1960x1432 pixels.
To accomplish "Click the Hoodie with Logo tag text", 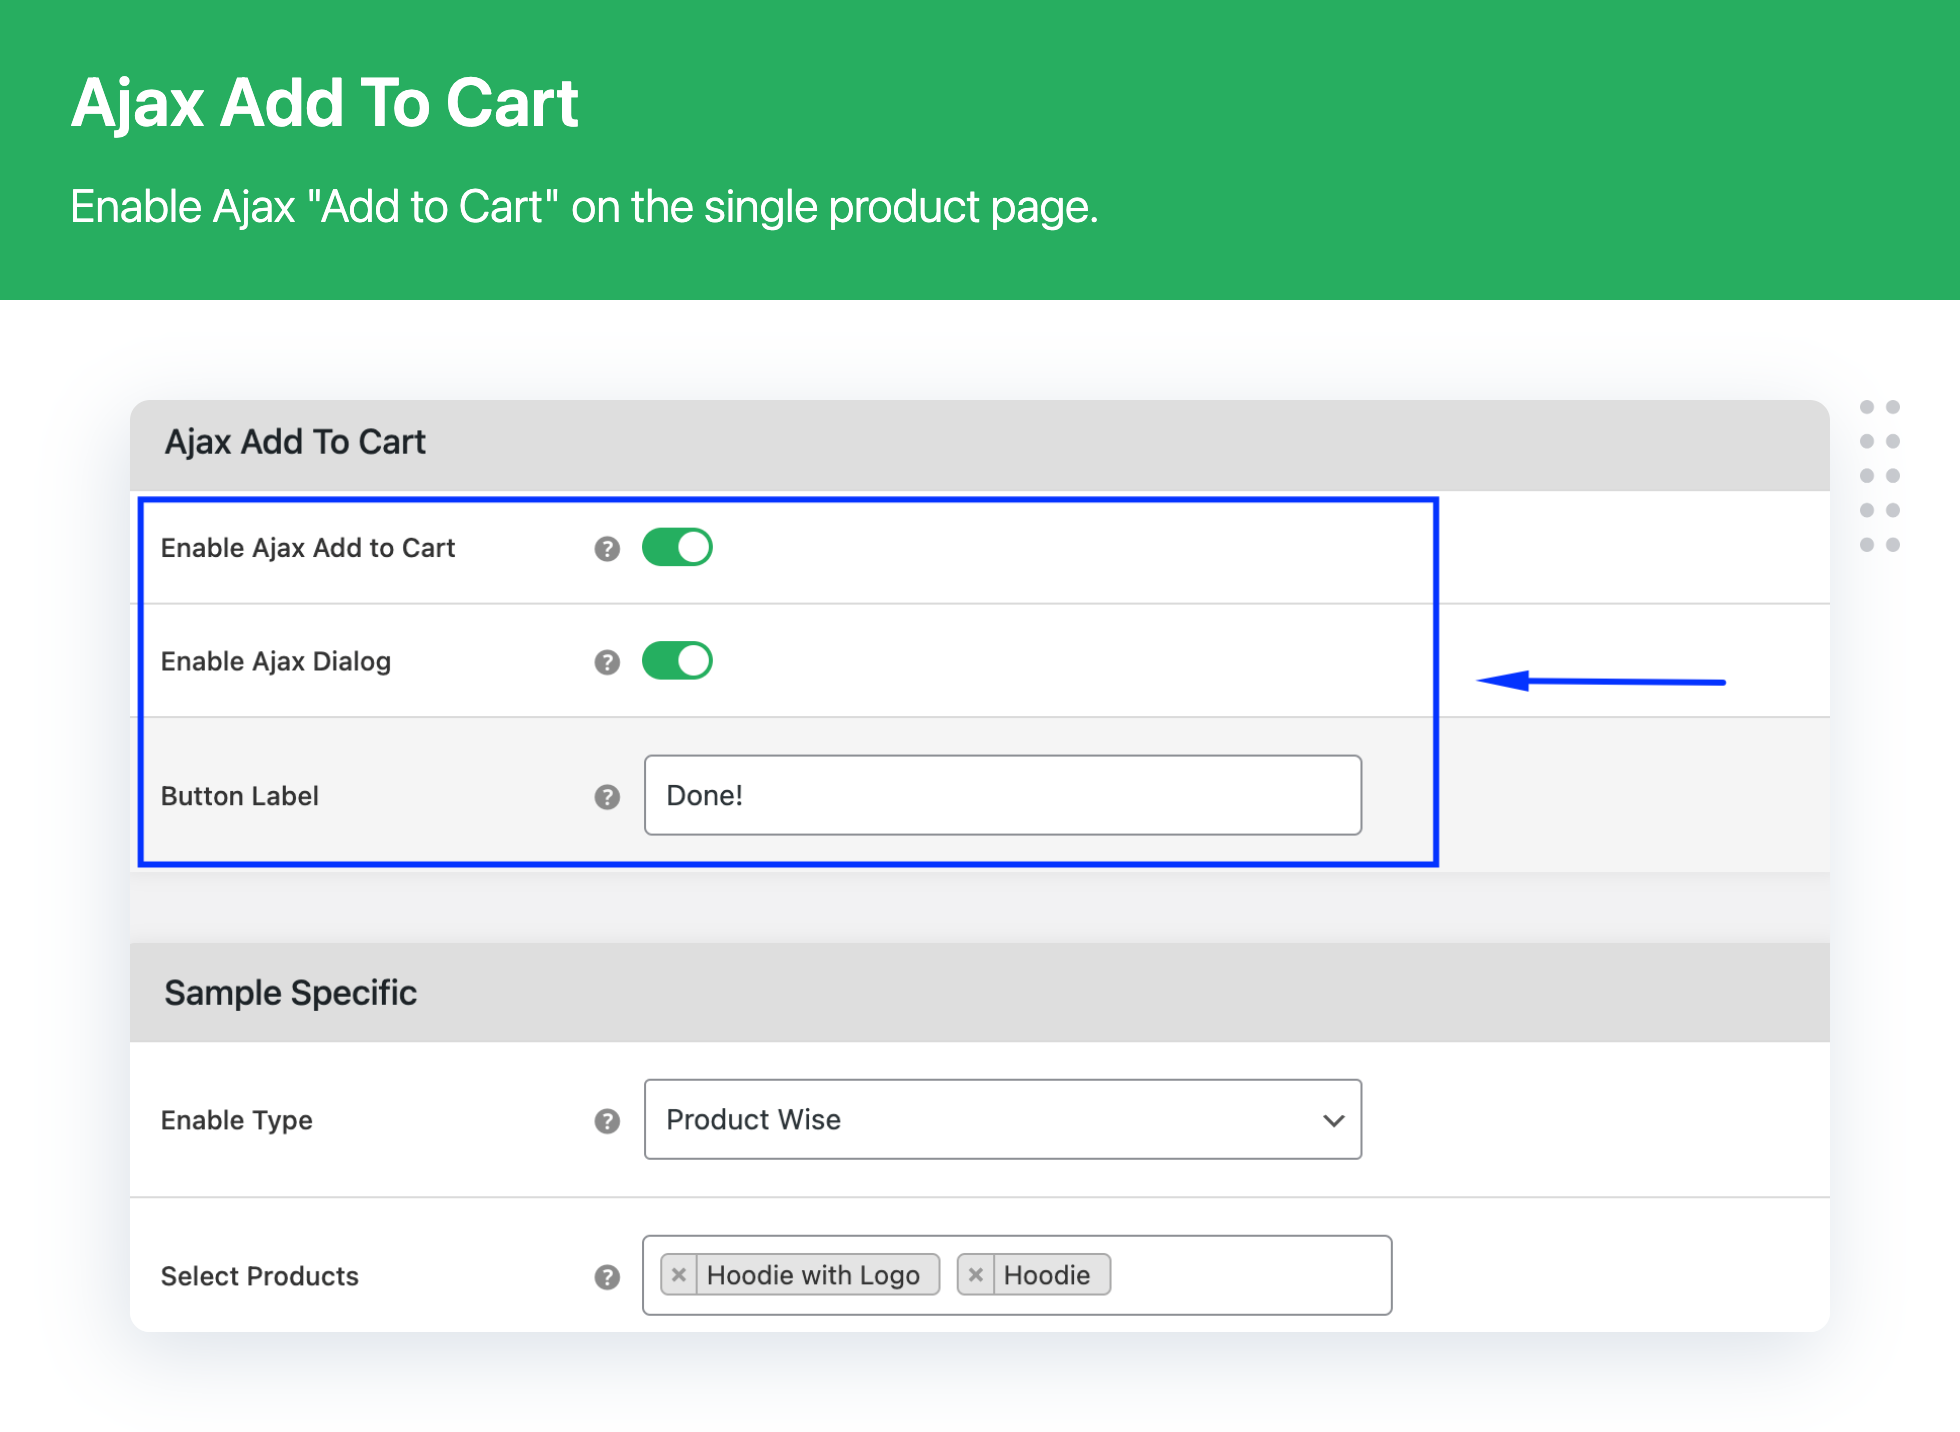I will pos(813,1275).
